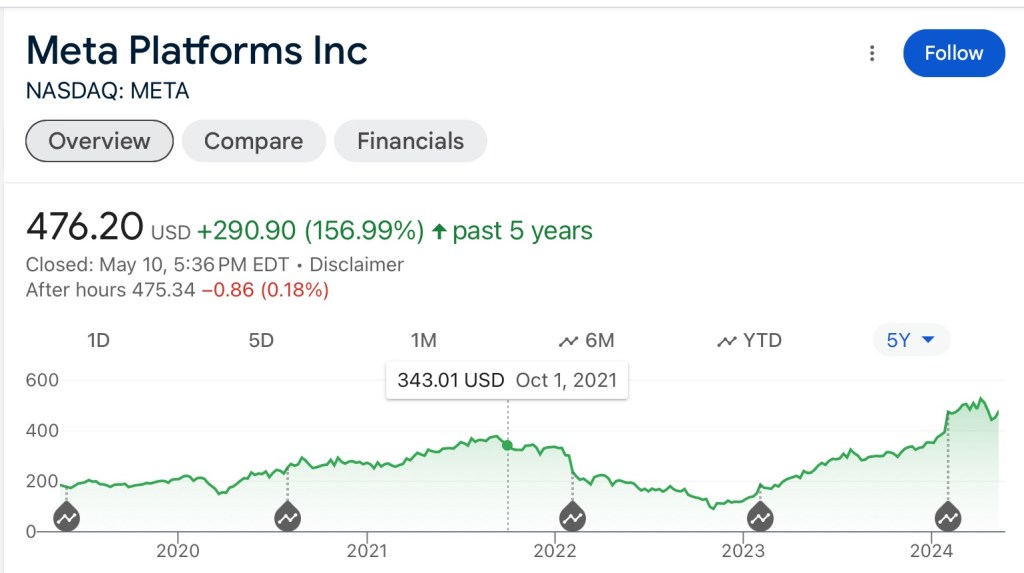Click the Meta Platforms Inc title
The image size is (1024, 573).
(197, 50)
